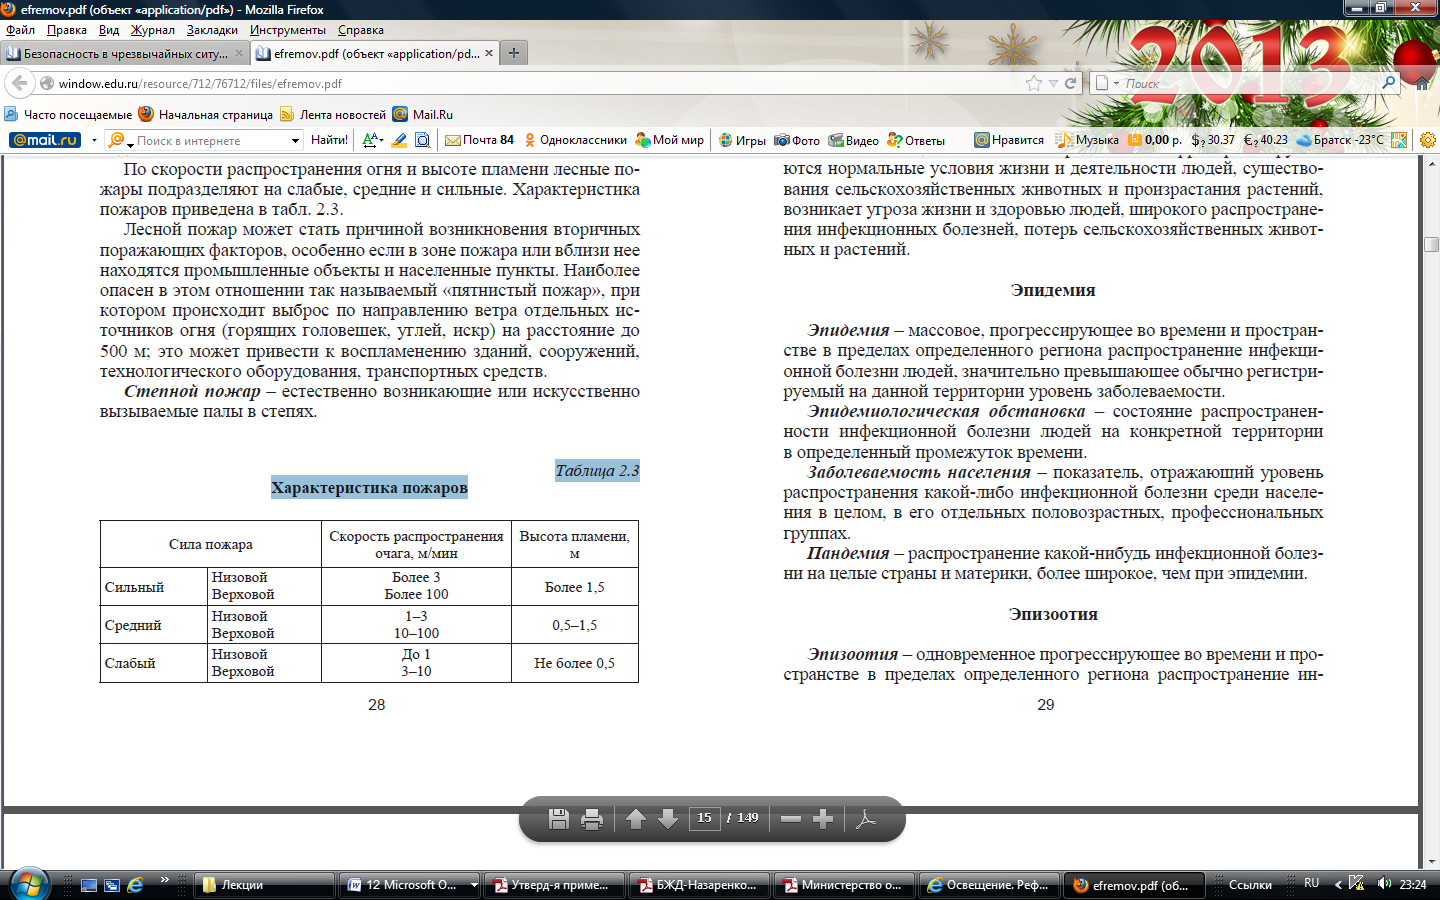Go to previous PDF page arrow
Viewport: 1440px width, 900px height.
636,819
